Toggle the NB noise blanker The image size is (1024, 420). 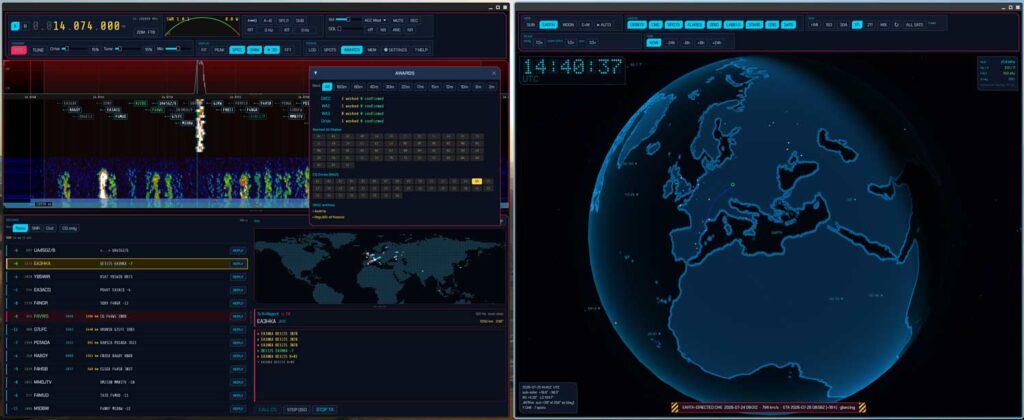tap(383, 29)
